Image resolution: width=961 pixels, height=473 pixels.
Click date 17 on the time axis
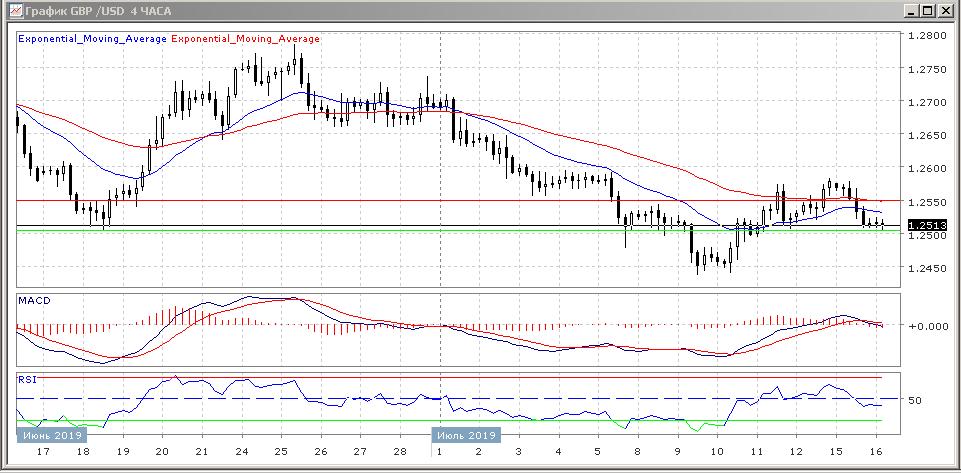click(44, 452)
